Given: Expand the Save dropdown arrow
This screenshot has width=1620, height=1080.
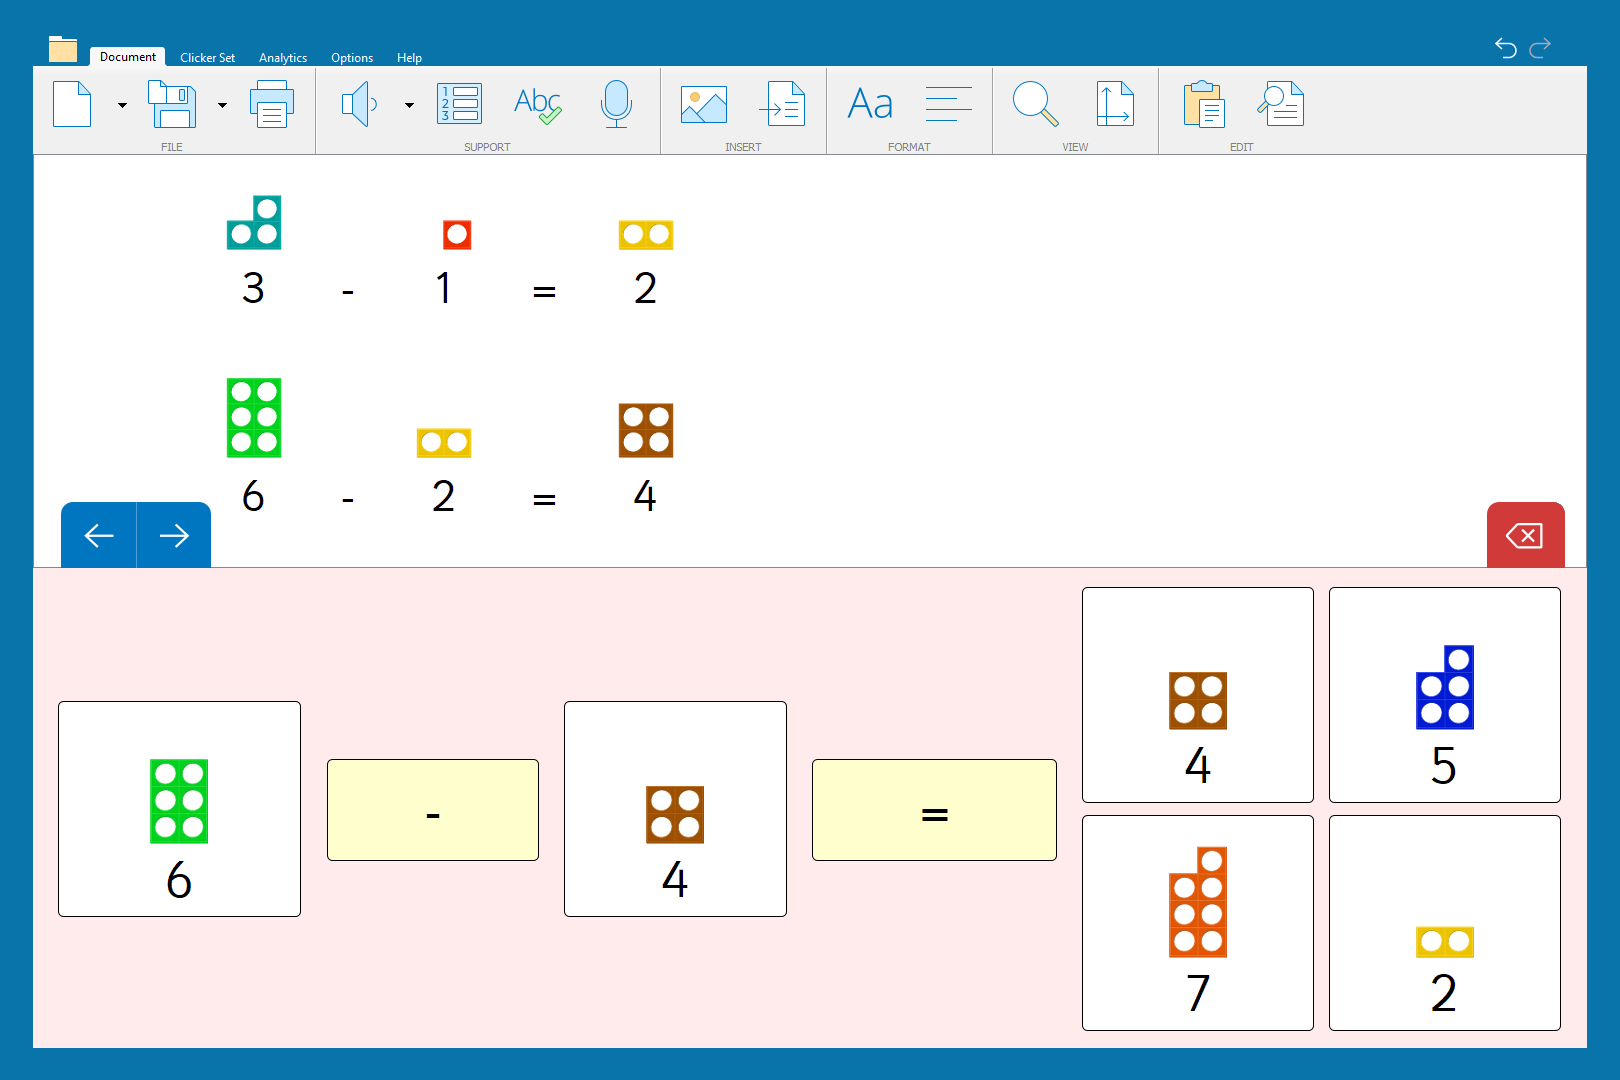Looking at the screenshot, I should (x=222, y=105).
